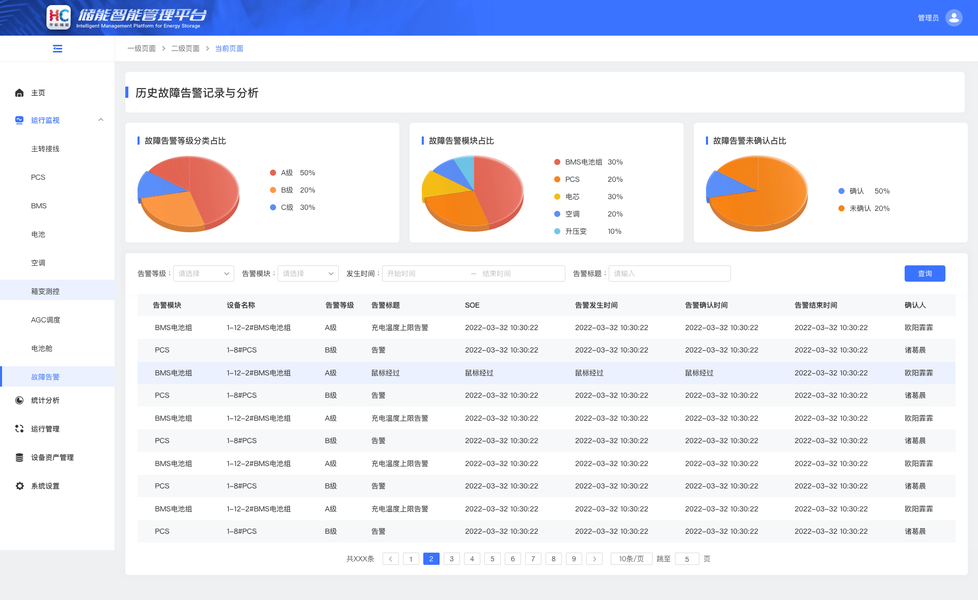Click the B级 orange legend dot
Screen dimensions: 978x600
point(273,190)
